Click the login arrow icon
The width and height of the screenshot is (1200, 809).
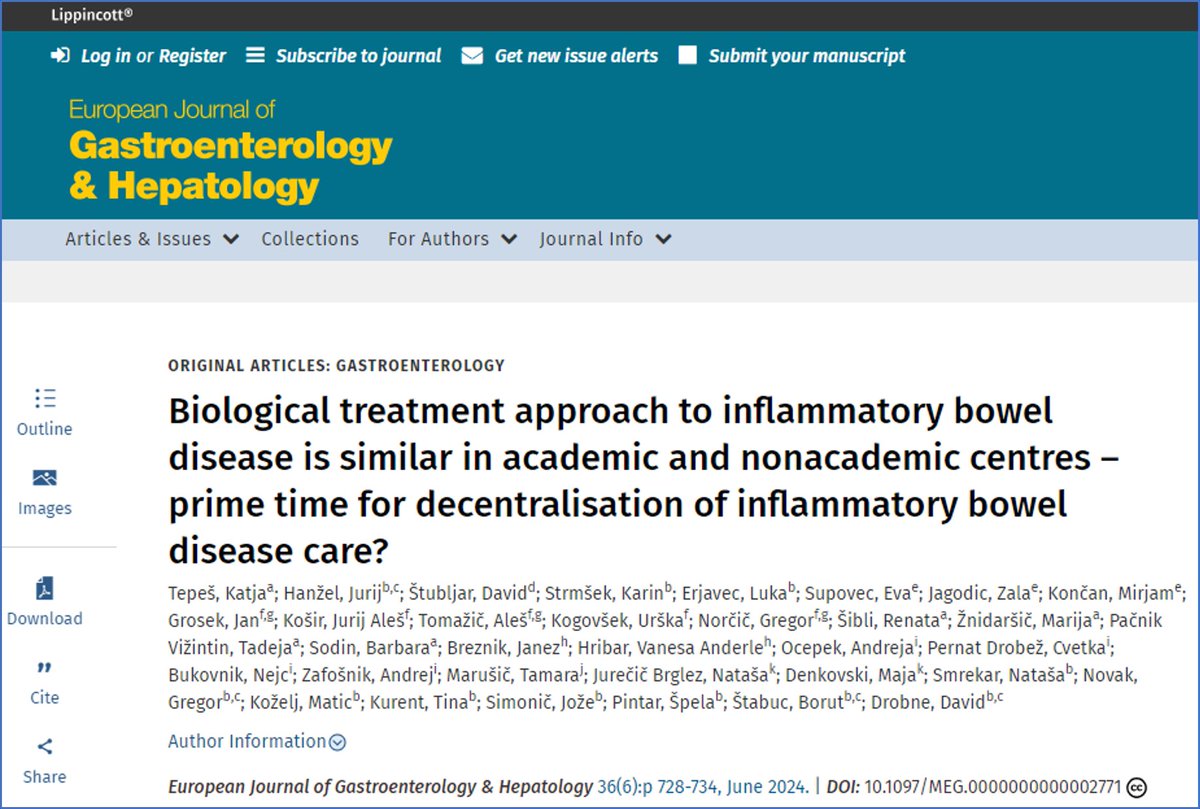(x=60, y=56)
